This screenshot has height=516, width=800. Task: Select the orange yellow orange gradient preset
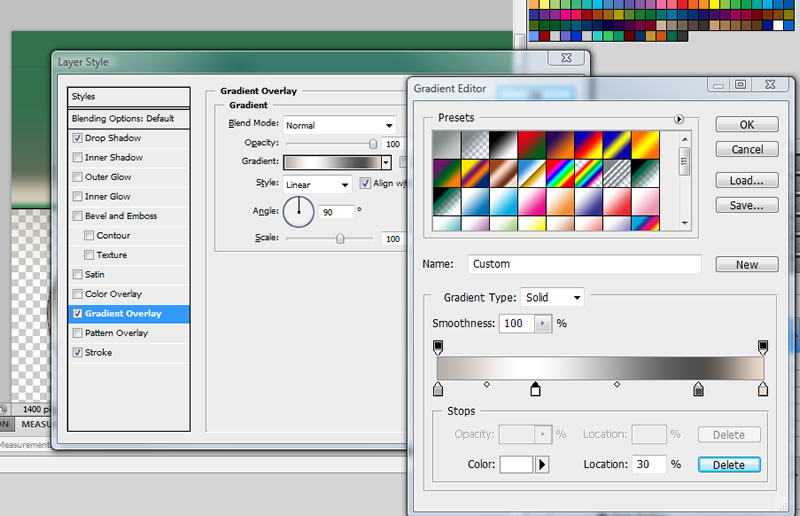(x=645, y=144)
